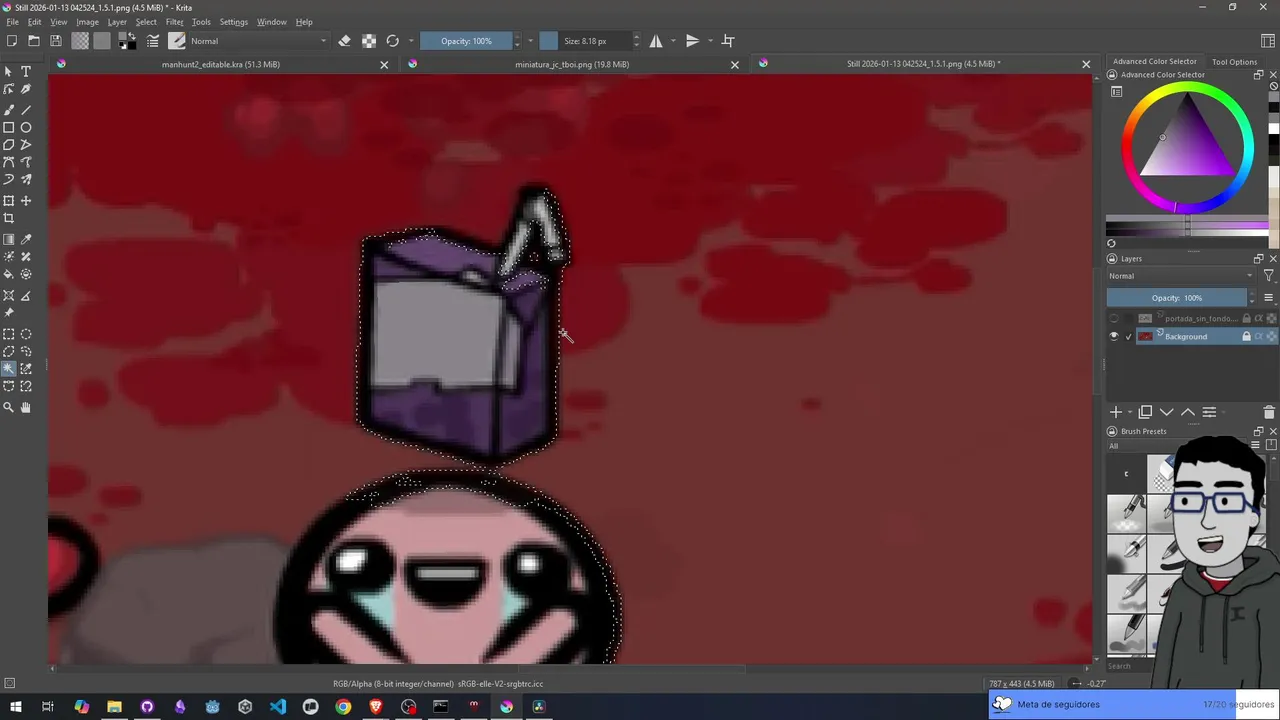Select the Crop tool in toolbox
Viewport: 1280px width, 720px height.
[x=9, y=218]
